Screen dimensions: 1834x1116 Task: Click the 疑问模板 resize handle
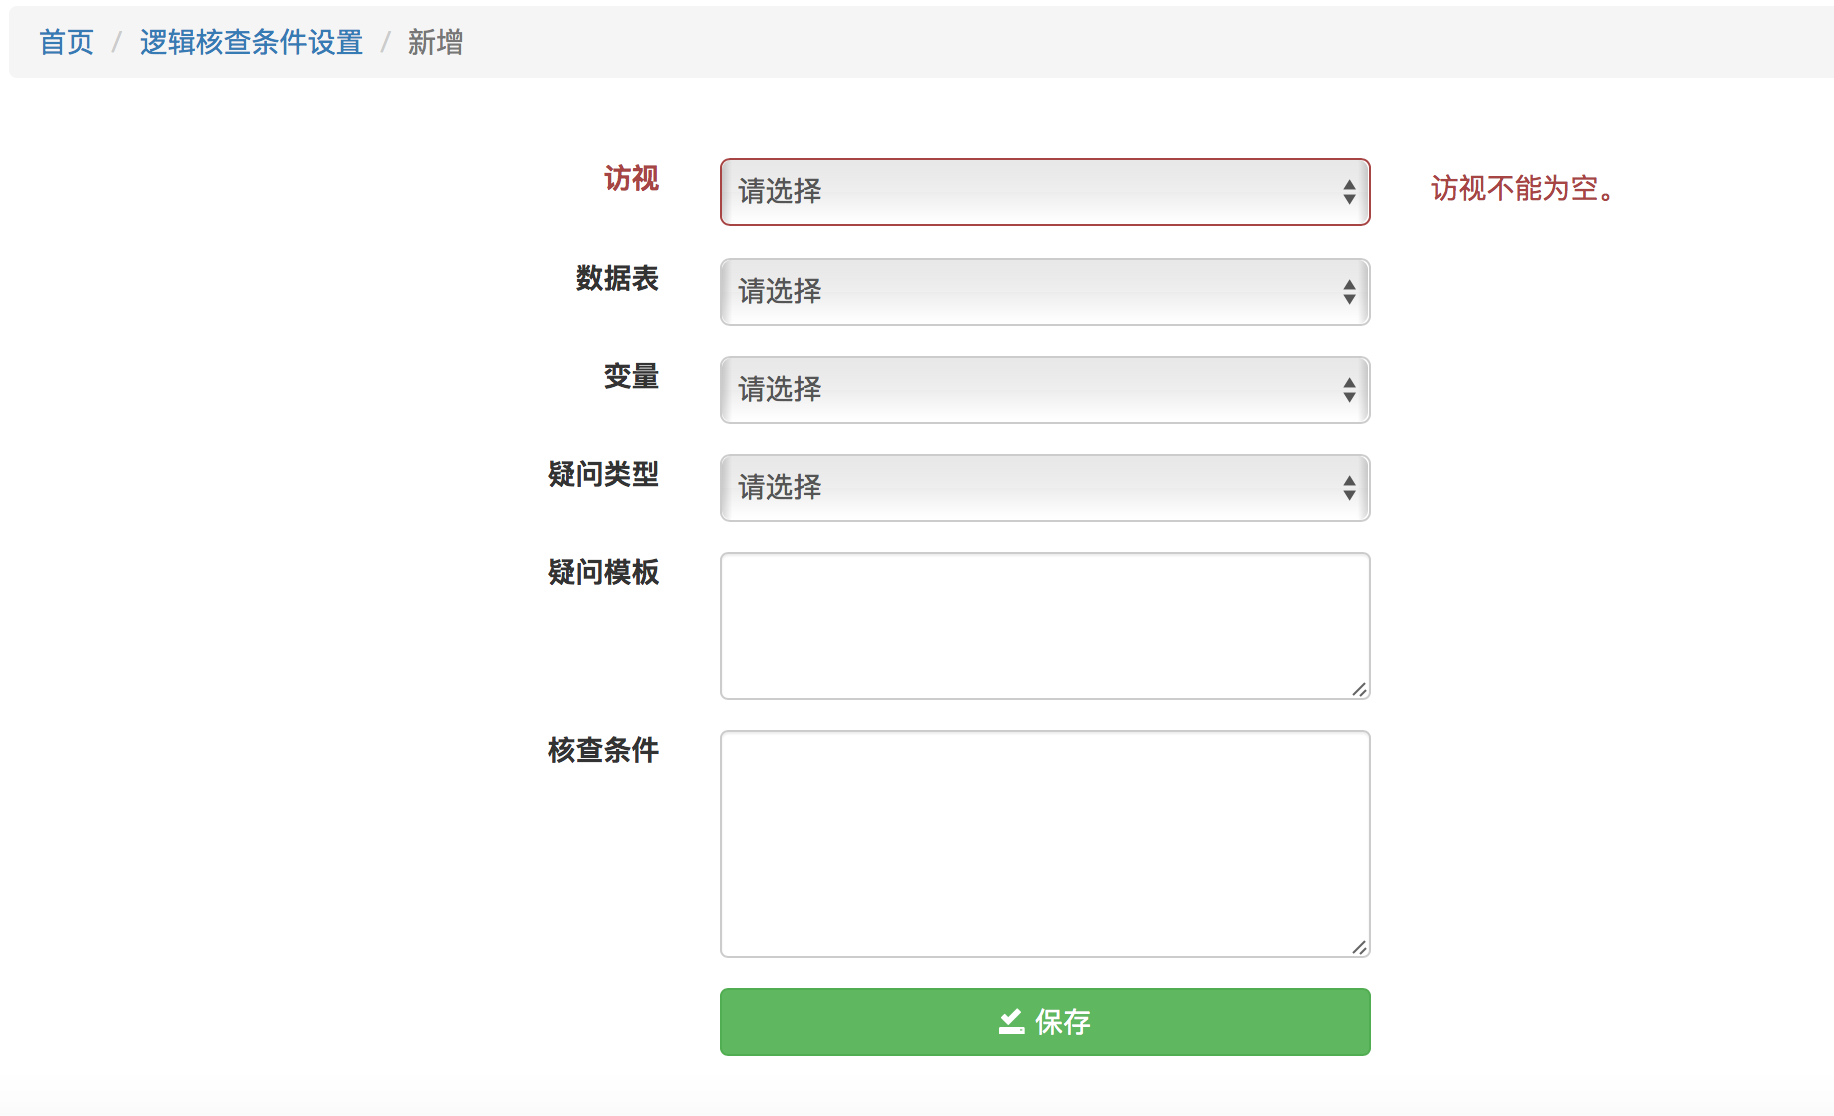(1359, 689)
